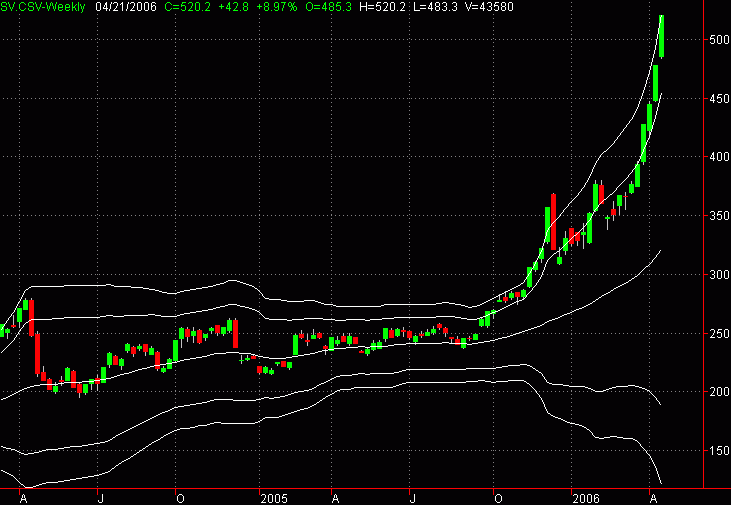Click the 2006 time axis label
731x505 pixels.
[586, 498]
